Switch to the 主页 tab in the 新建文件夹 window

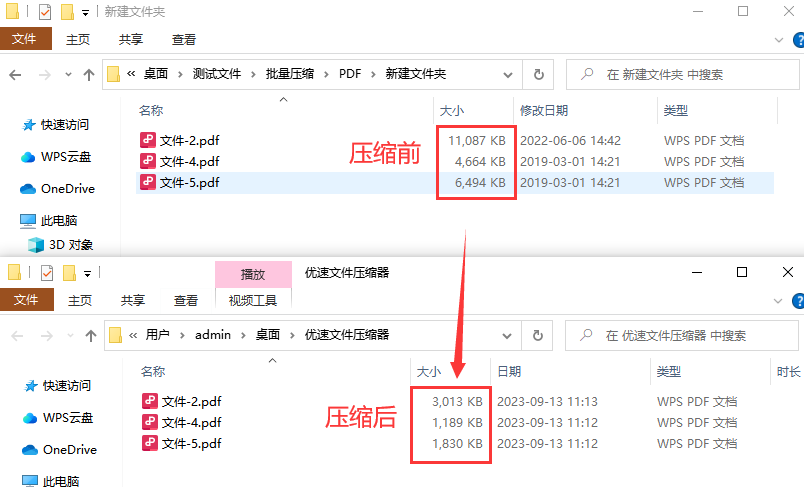coord(78,39)
